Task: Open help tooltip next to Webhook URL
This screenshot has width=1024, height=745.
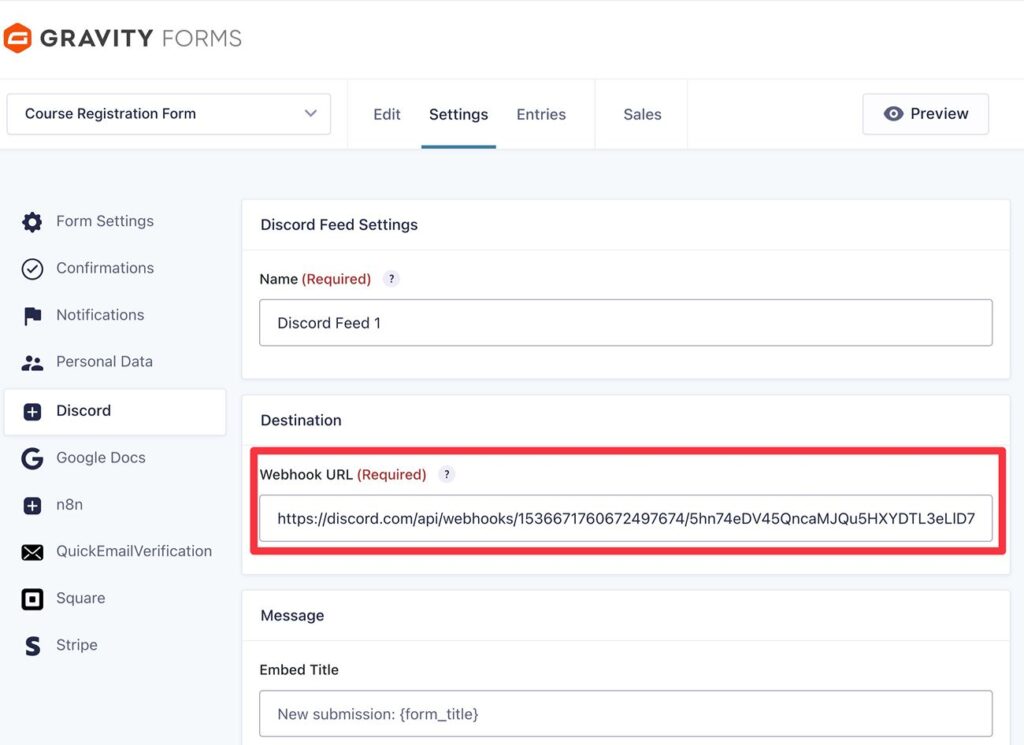Action: (447, 474)
